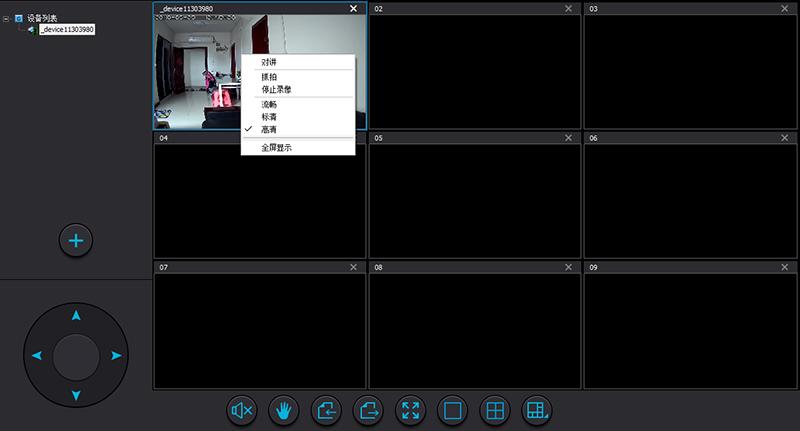Screen dimensions: 800x431
Task: Select empty video pane 08
Action: coord(475,331)
